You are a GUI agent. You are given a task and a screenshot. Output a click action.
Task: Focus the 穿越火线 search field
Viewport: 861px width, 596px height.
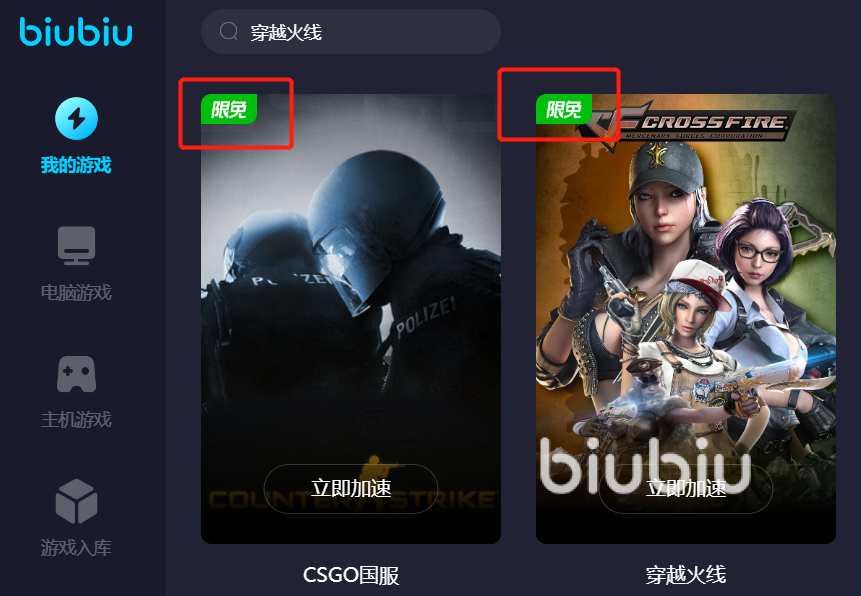tap(351, 31)
